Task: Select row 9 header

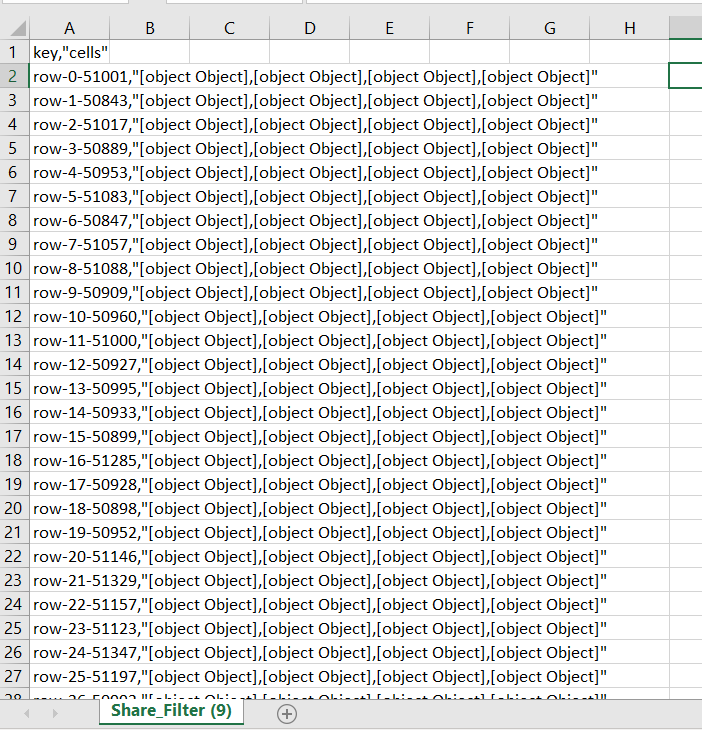Action: tap(14, 244)
